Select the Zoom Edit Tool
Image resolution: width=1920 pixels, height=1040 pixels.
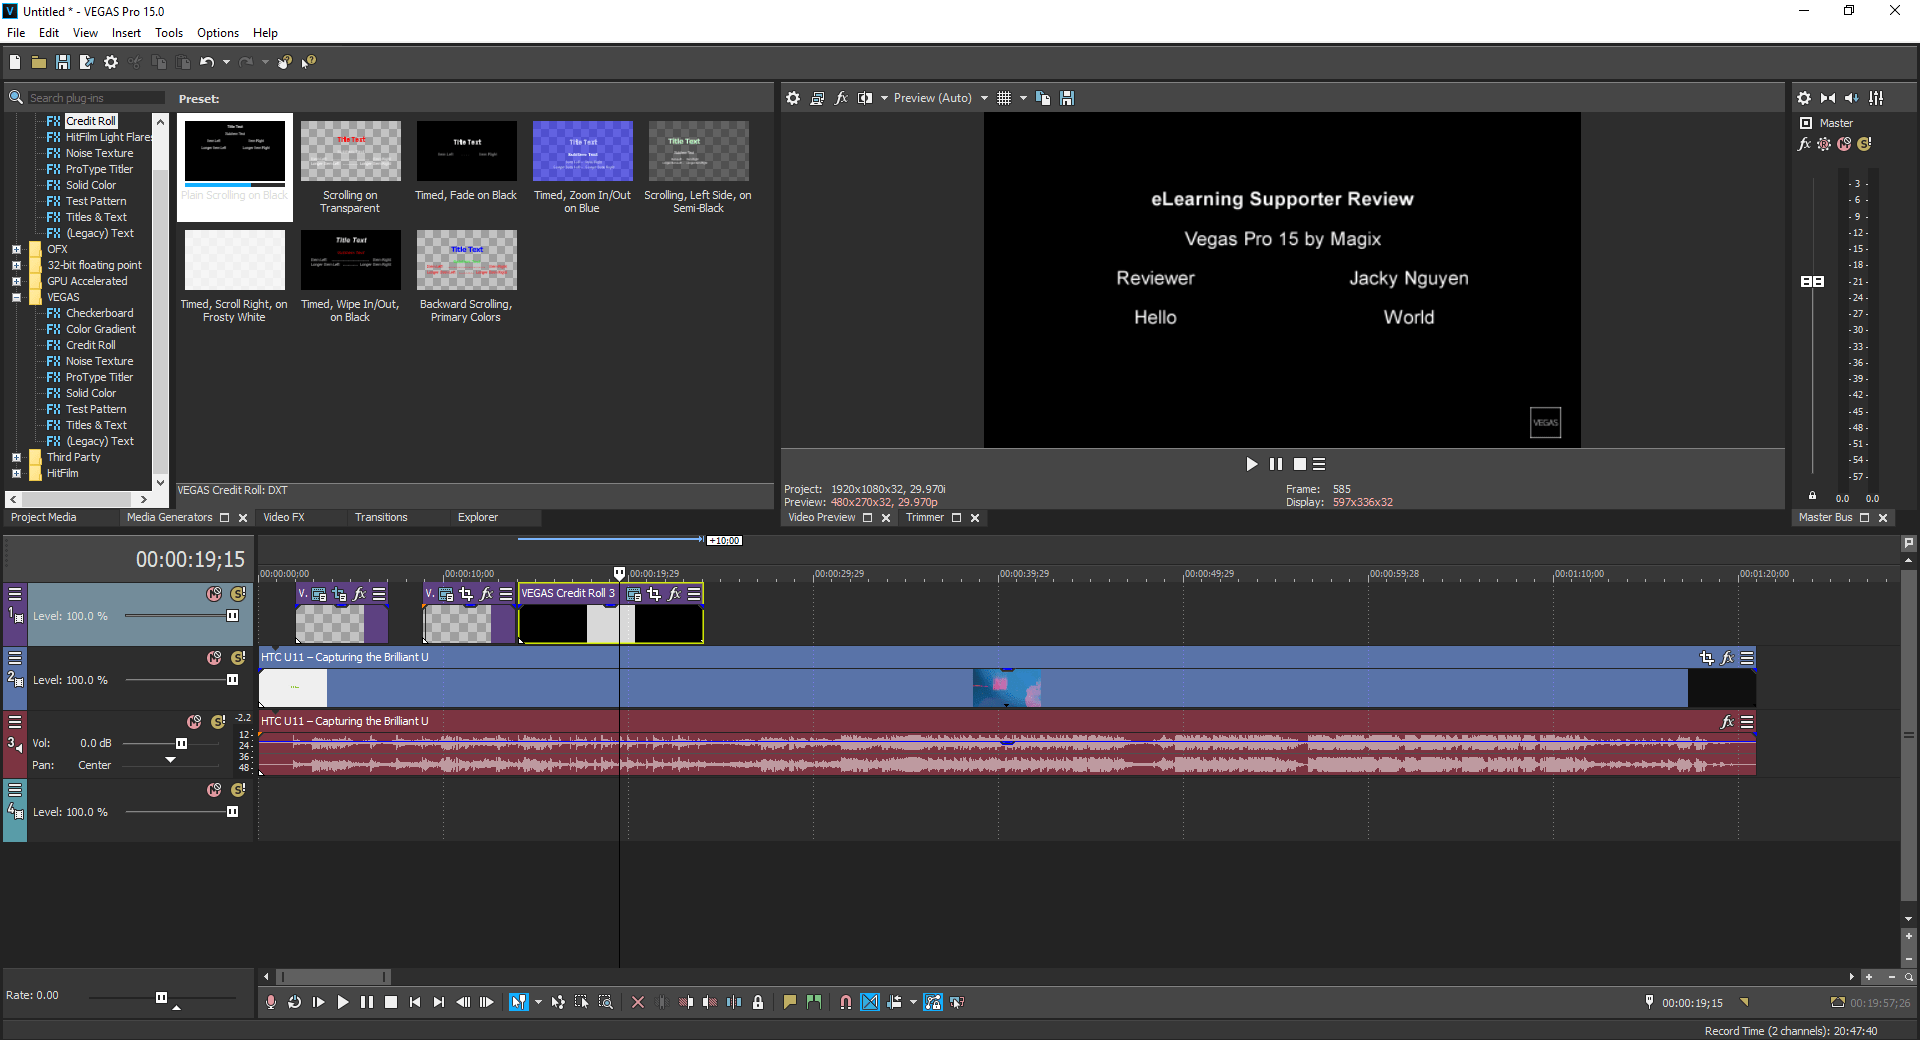point(606,1002)
